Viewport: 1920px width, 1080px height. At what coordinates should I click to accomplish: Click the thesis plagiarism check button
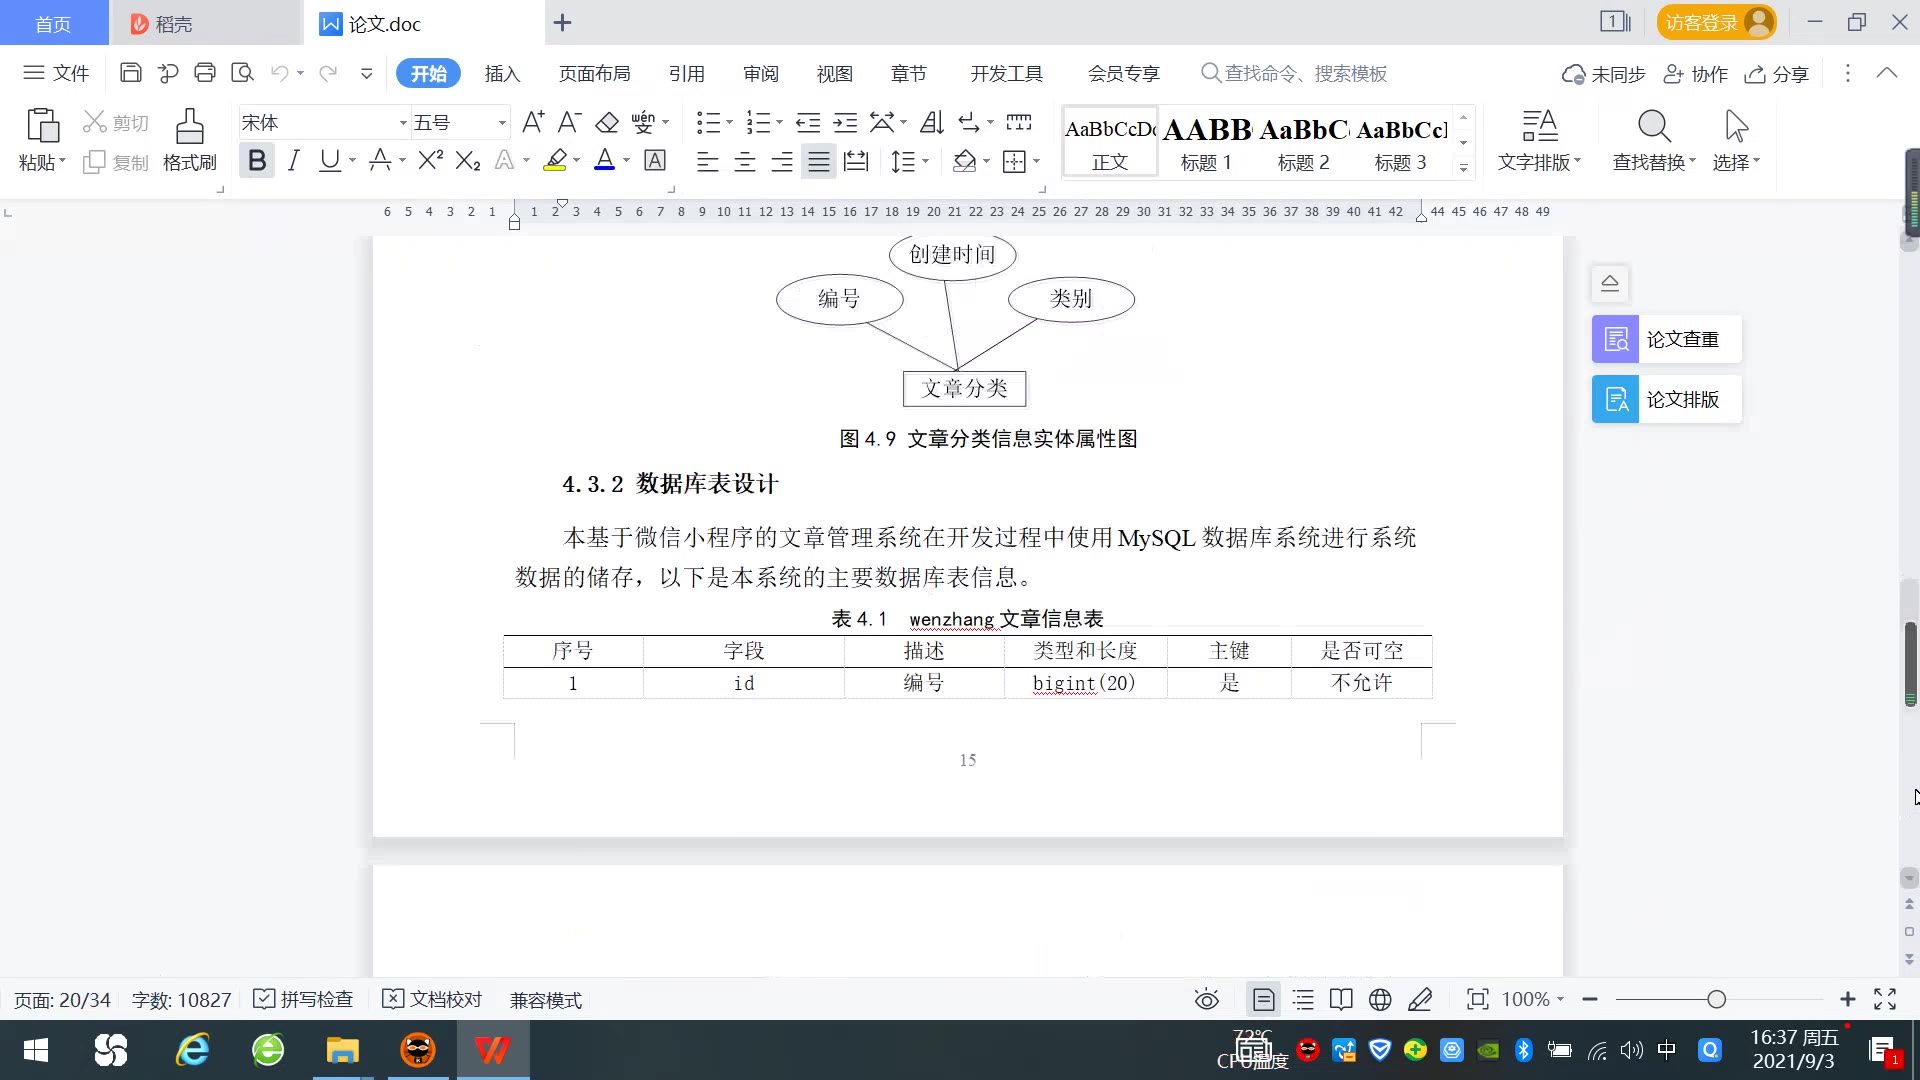click(1666, 339)
